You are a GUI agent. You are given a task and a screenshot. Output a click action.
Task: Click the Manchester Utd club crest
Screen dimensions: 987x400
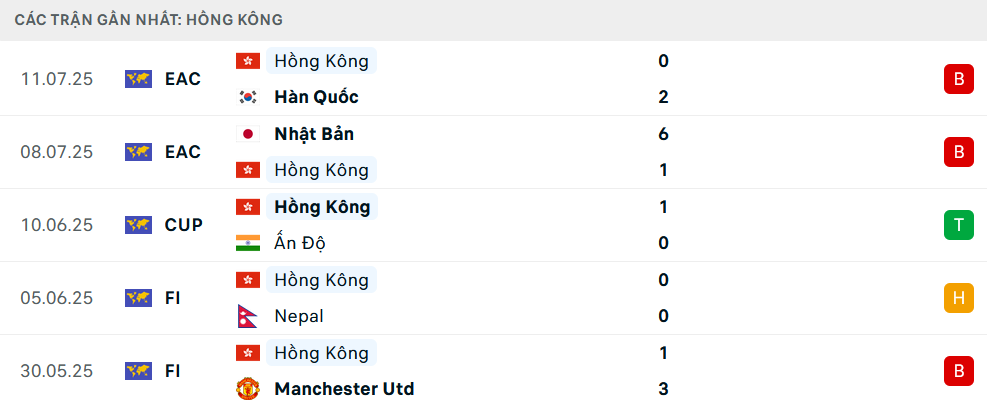click(x=248, y=389)
